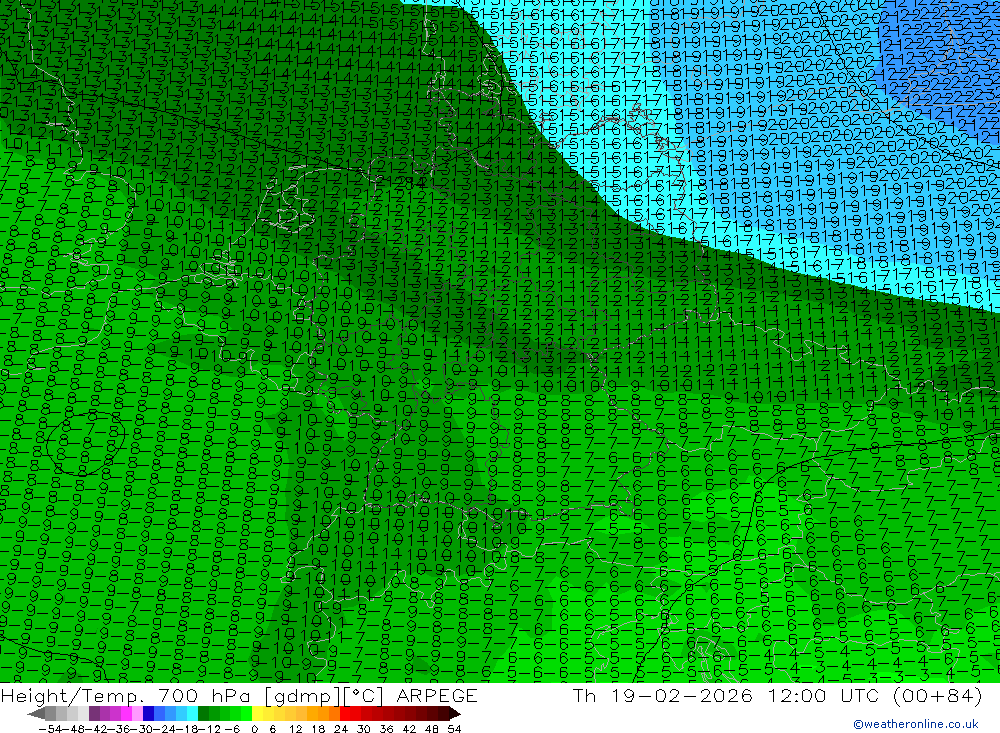Select the yellow legend swatch above 0
Image resolution: width=1000 pixels, height=733 pixels.
click(x=257, y=714)
